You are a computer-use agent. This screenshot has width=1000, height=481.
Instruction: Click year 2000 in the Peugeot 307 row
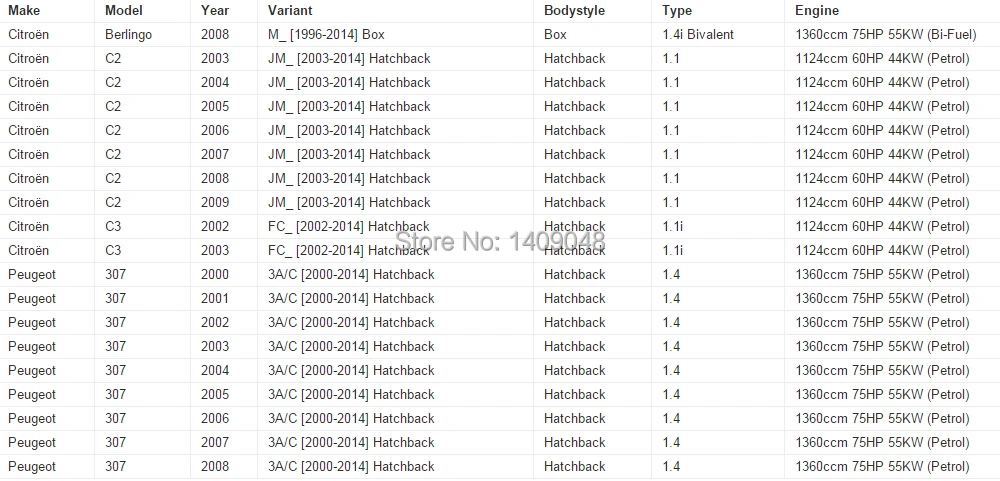pyautogui.click(x=215, y=274)
